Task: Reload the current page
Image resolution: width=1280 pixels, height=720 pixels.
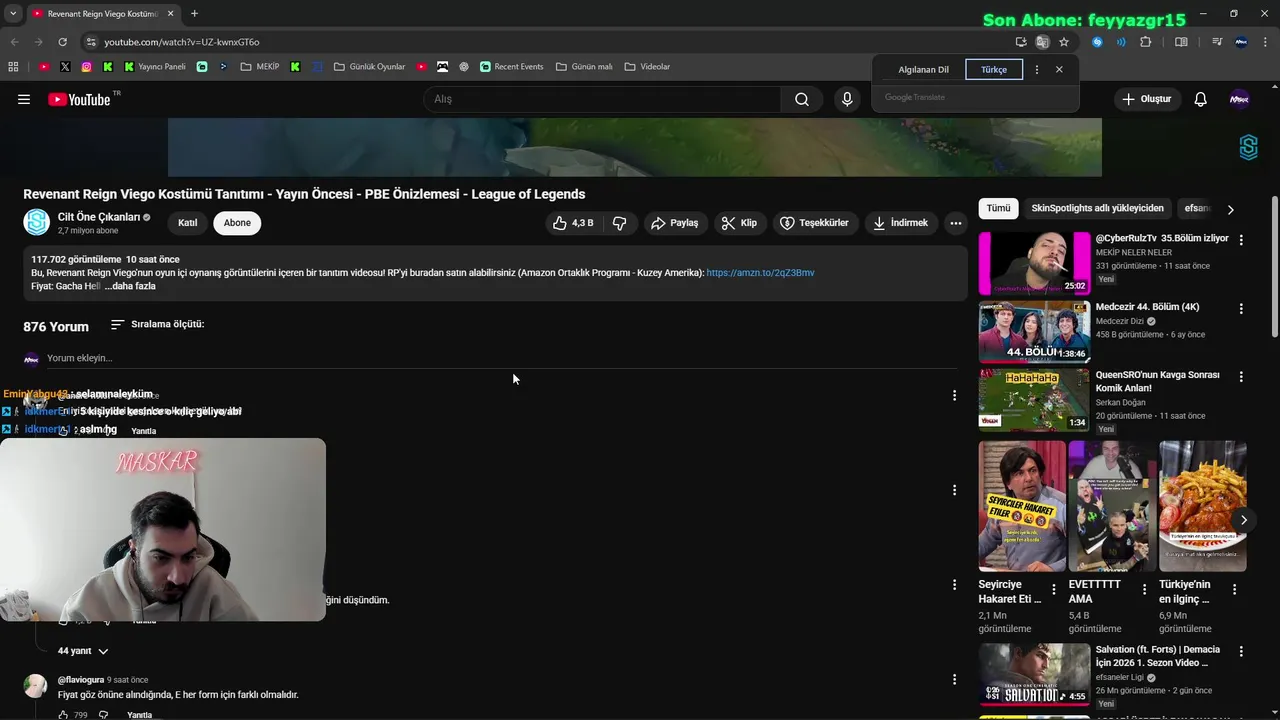Action: point(62,42)
